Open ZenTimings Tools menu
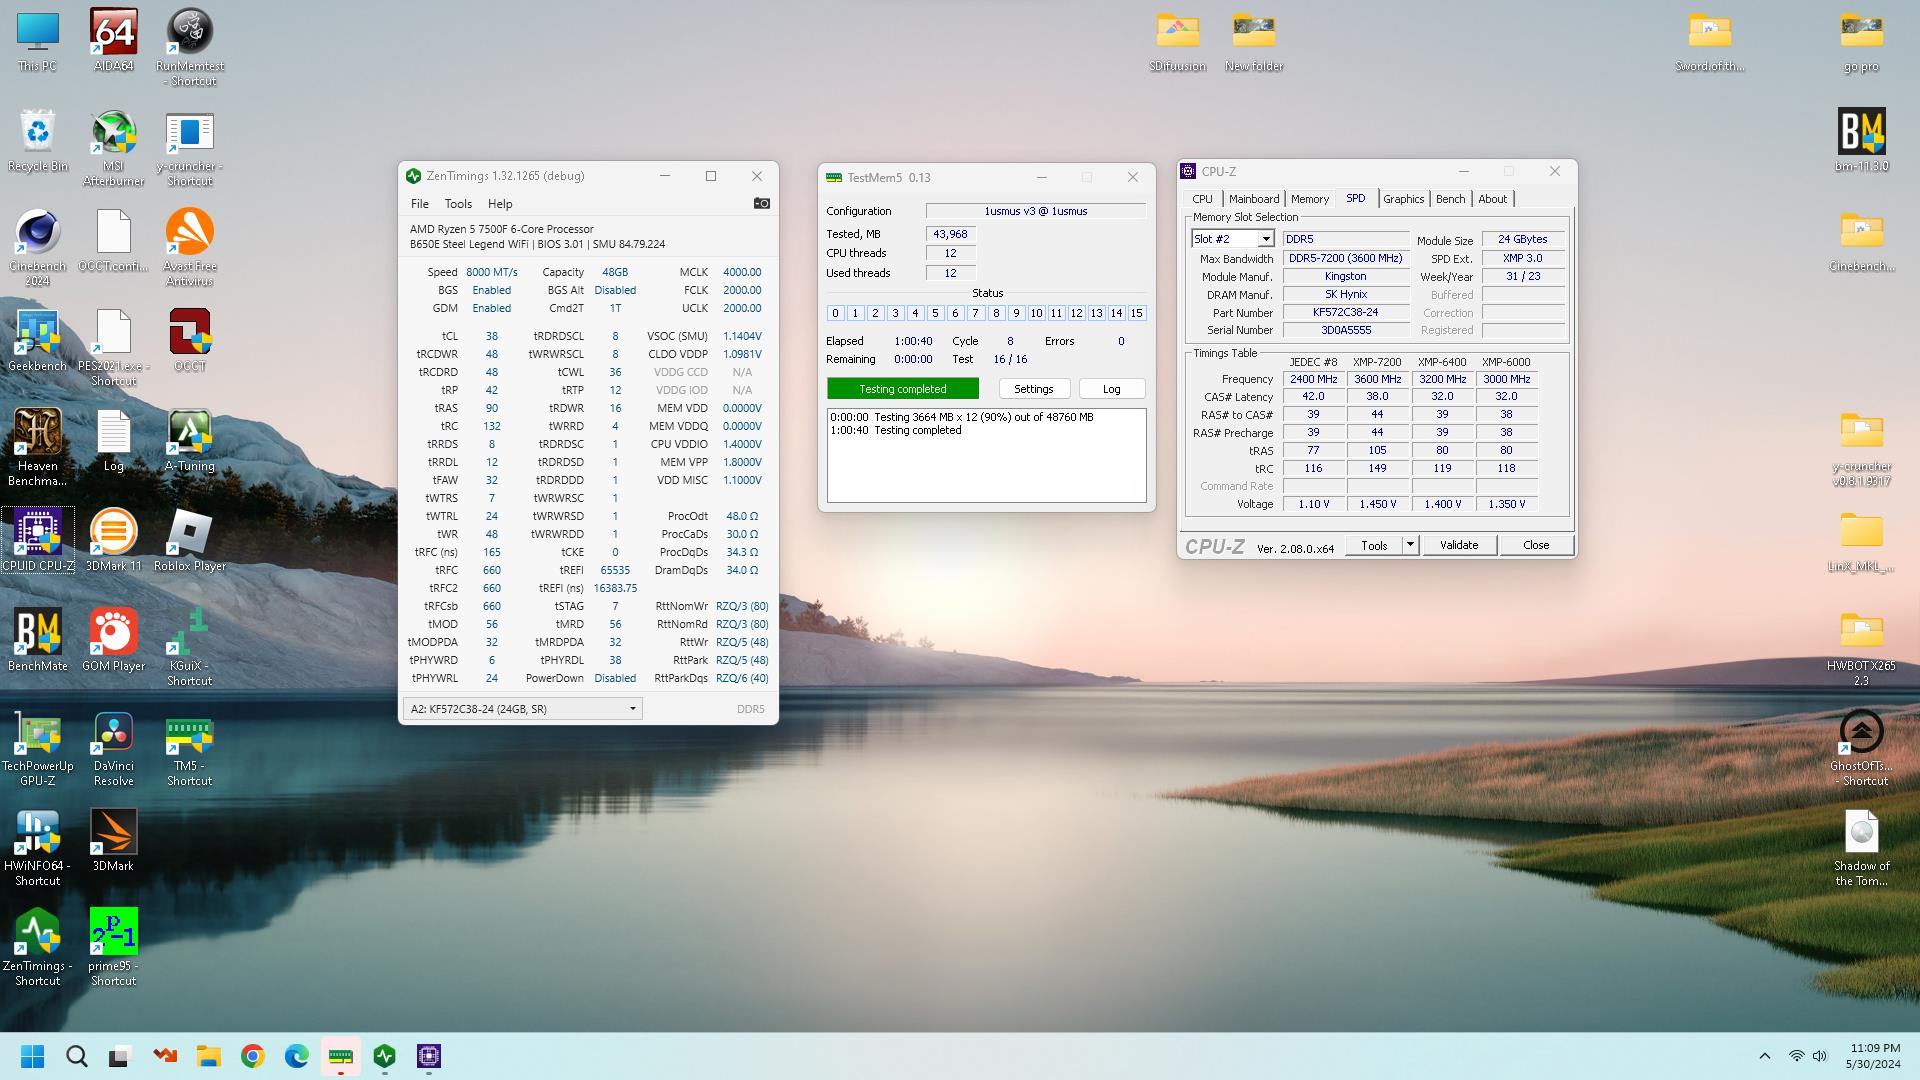 click(458, 203)
